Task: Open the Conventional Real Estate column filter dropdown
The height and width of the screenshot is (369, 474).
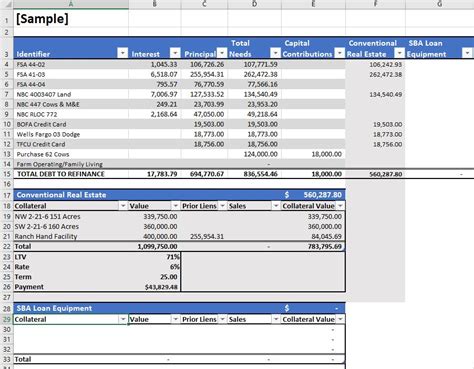Action: coord(399,53)
